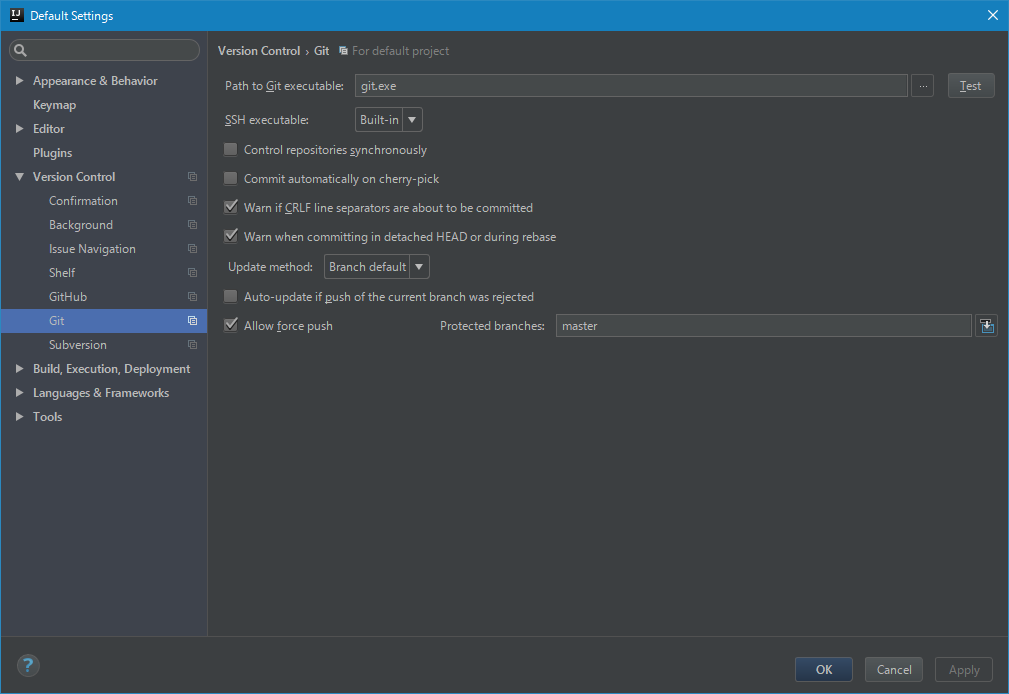Image resolution: width=1009 pixels, height=694 pixels.
Task: Disable Allow force push checkbox
Action: (x=231, y=326)
